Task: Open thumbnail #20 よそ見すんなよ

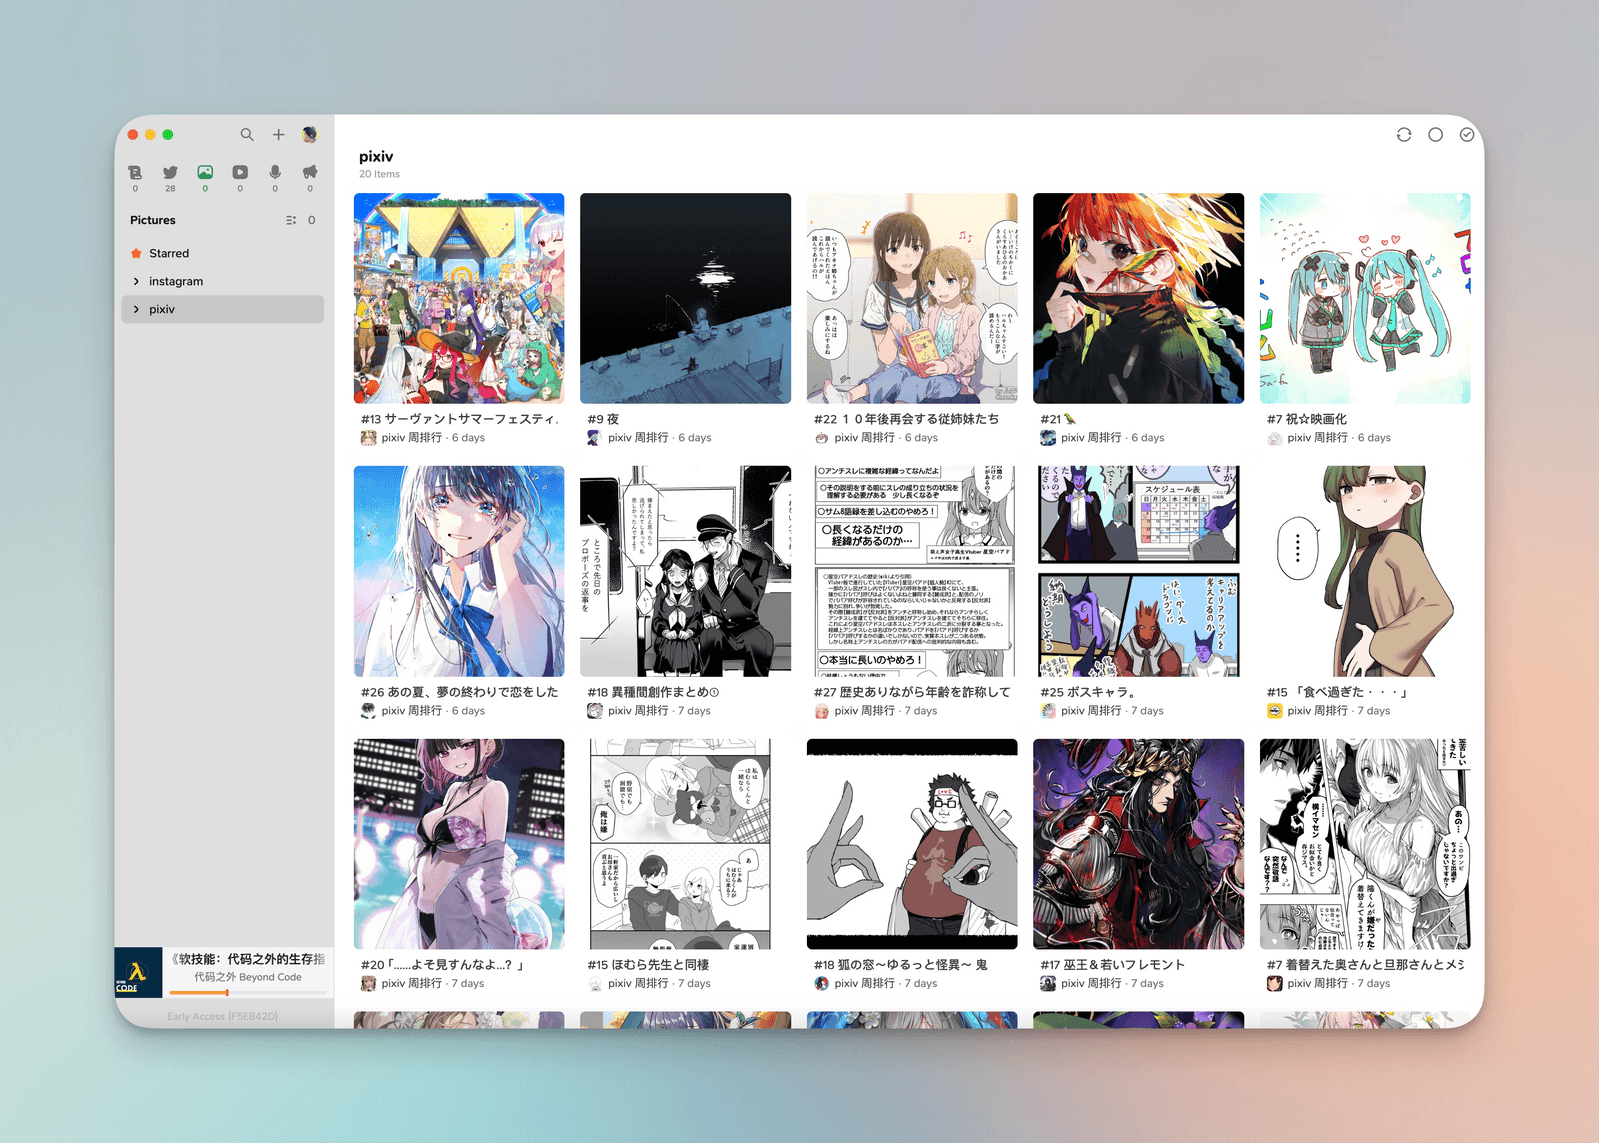Action: [x=459, y=844]
